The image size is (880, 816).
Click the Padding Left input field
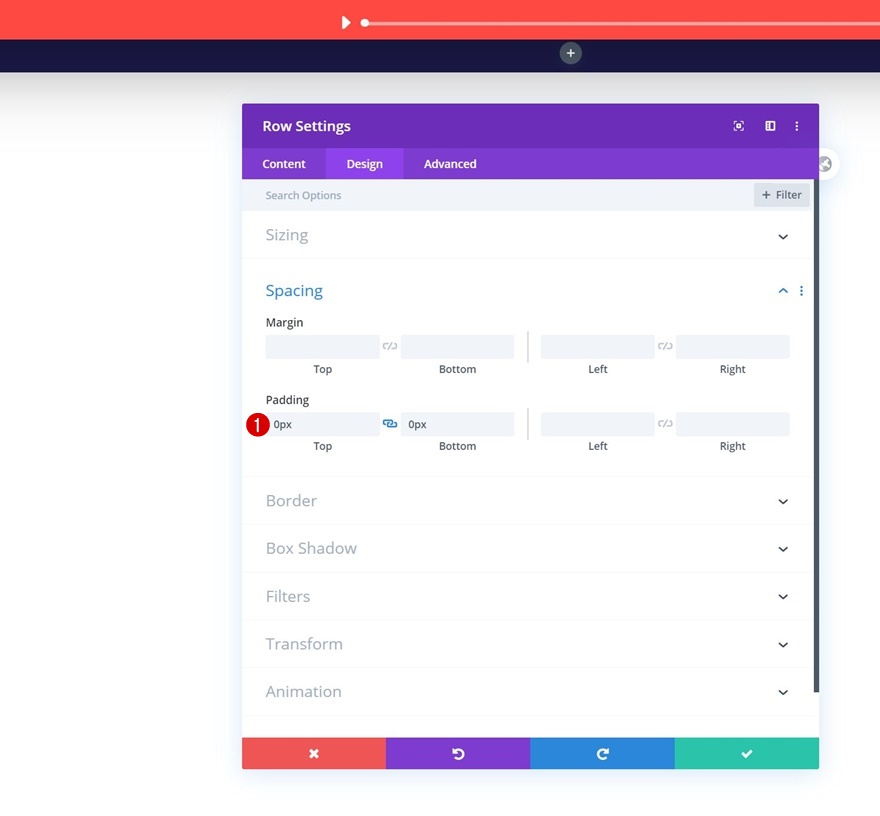point(597,424)
